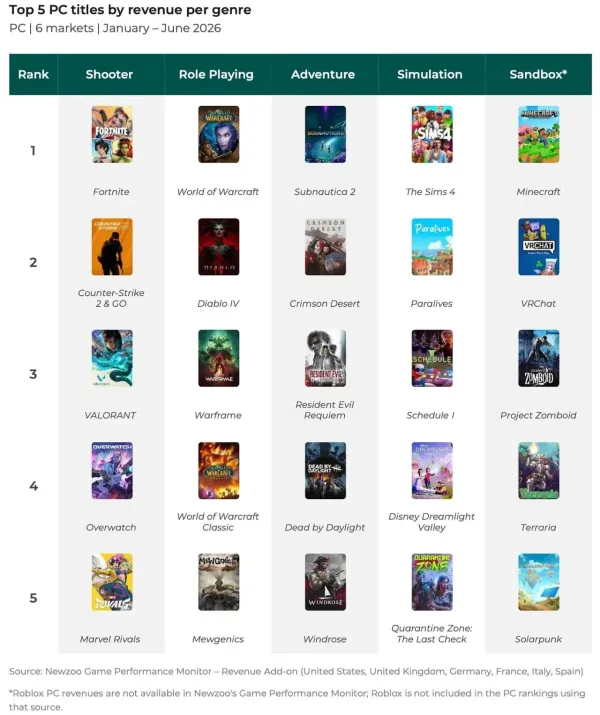Image resolution: width=600 pixels, height=715 pixels.
Task: Click the Schedule I cover image
Action: [x=432, y=358]
